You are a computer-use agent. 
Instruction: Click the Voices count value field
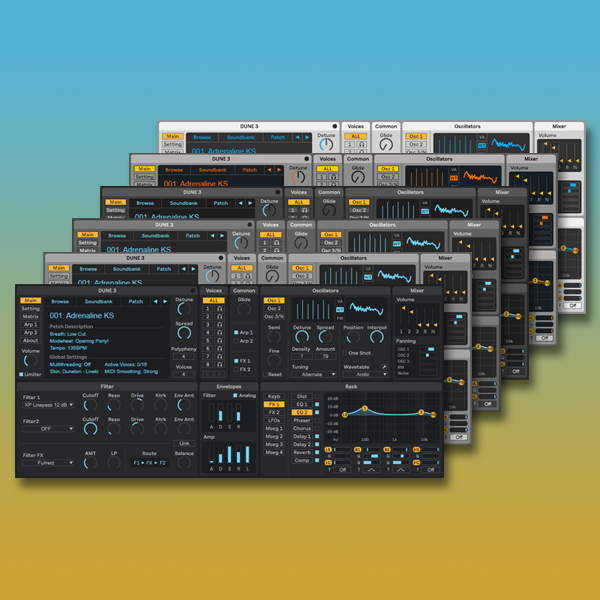click(184, 374)
